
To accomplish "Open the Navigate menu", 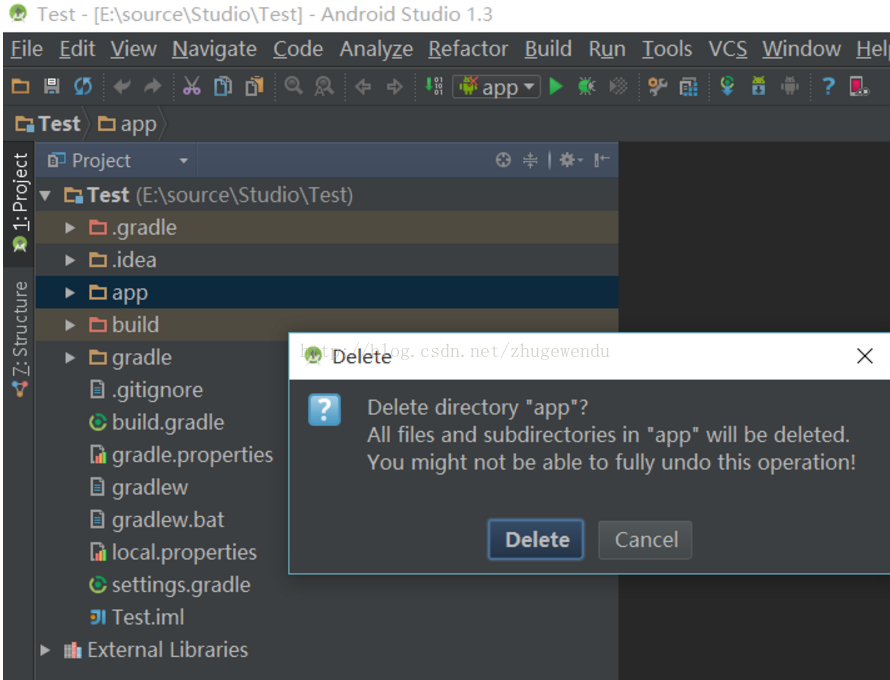I will (x=215, y=49).
